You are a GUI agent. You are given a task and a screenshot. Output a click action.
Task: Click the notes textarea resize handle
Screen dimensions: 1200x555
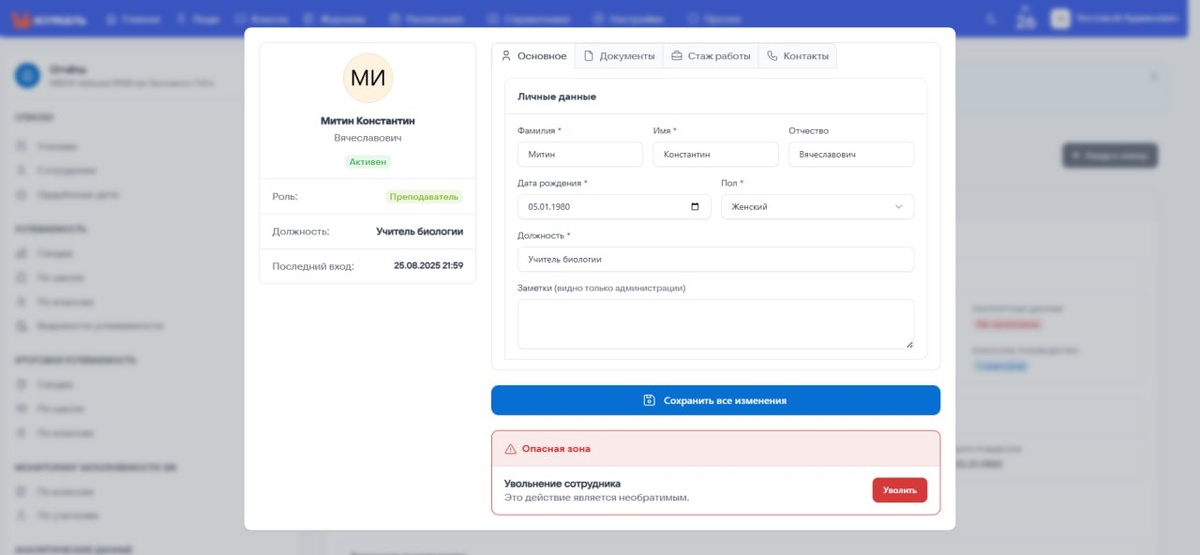(909, 344)
